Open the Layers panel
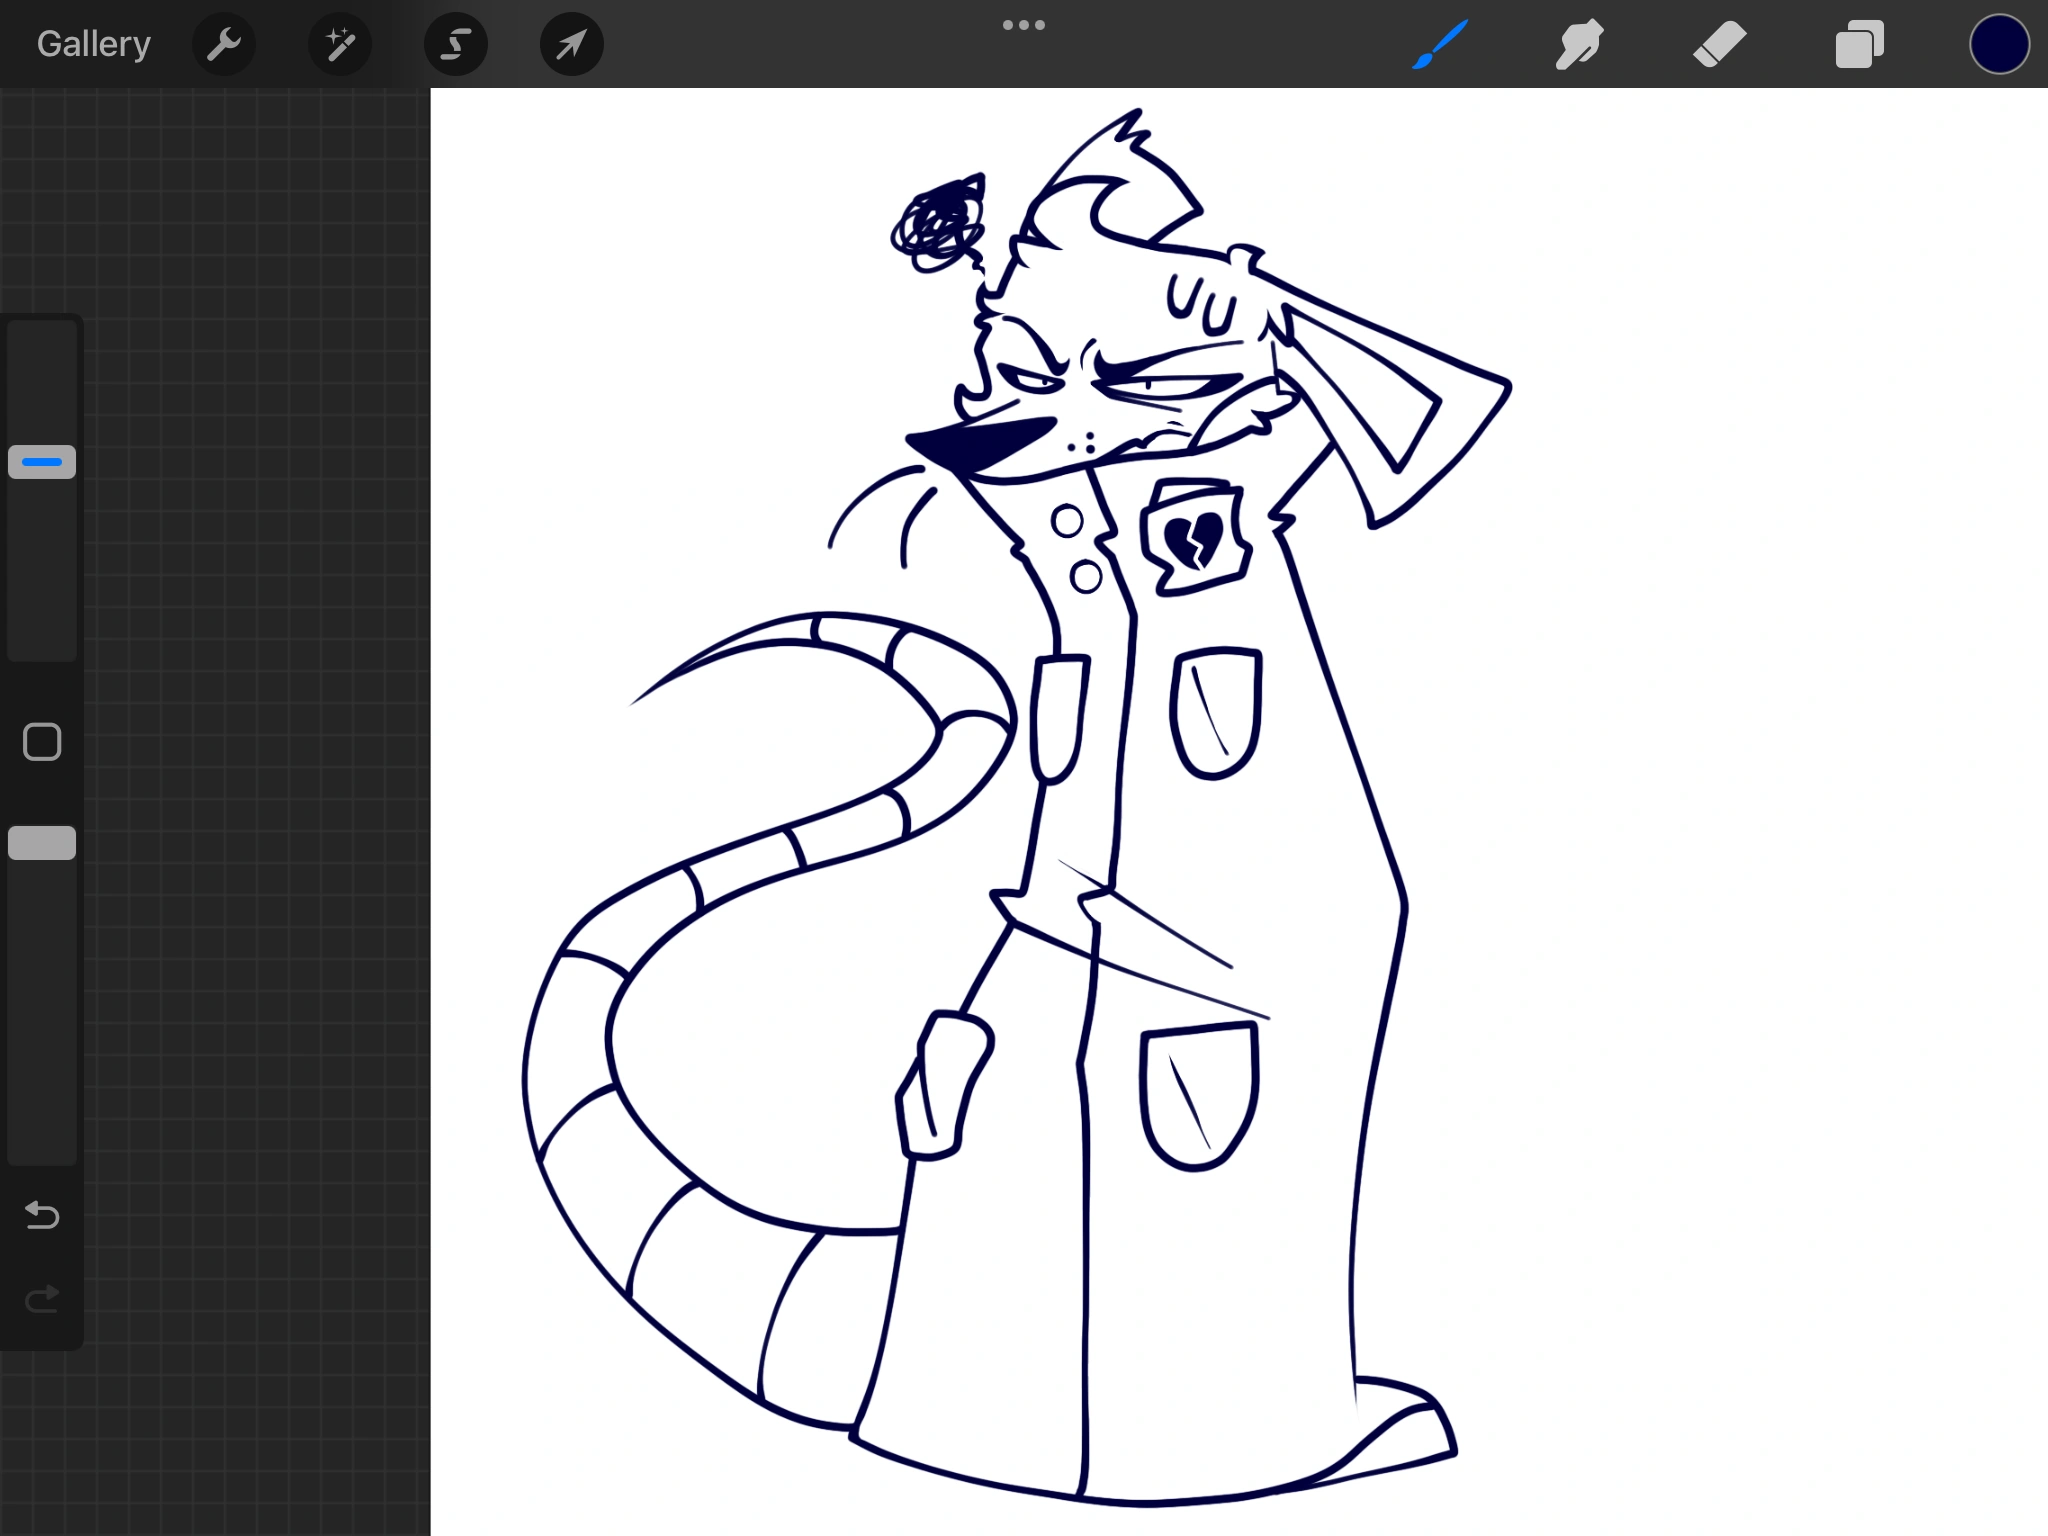The height and width of the screenshot is (1536, 2048). click(1859, 44)
